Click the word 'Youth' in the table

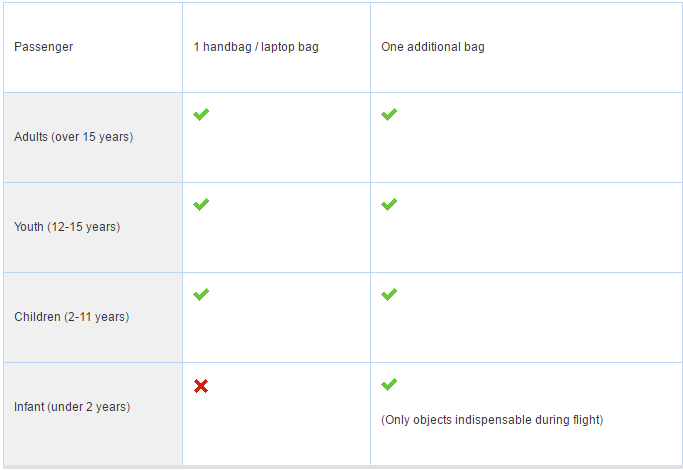[x=29, y=227]
